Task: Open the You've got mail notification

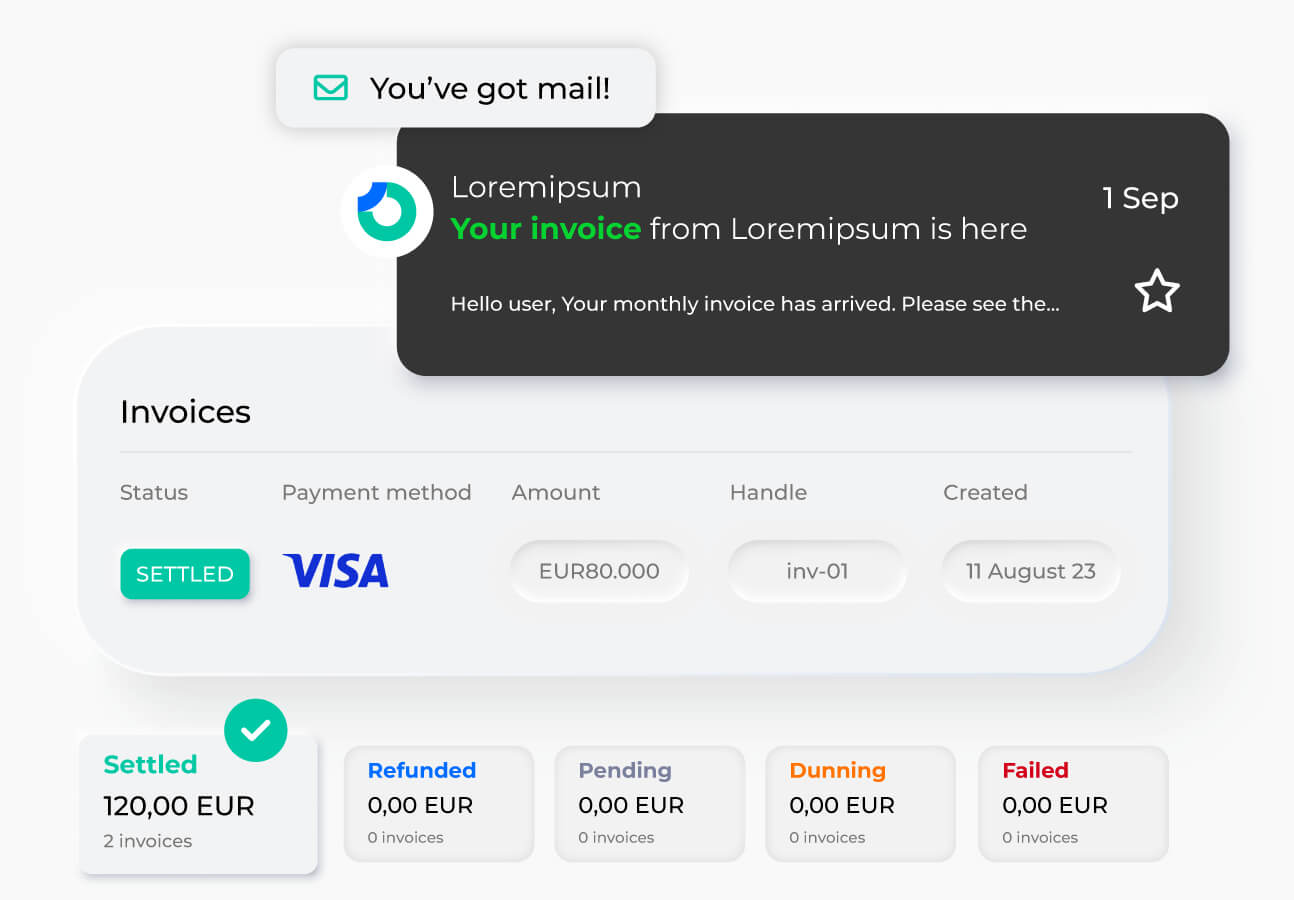Action: click(466, 88)
